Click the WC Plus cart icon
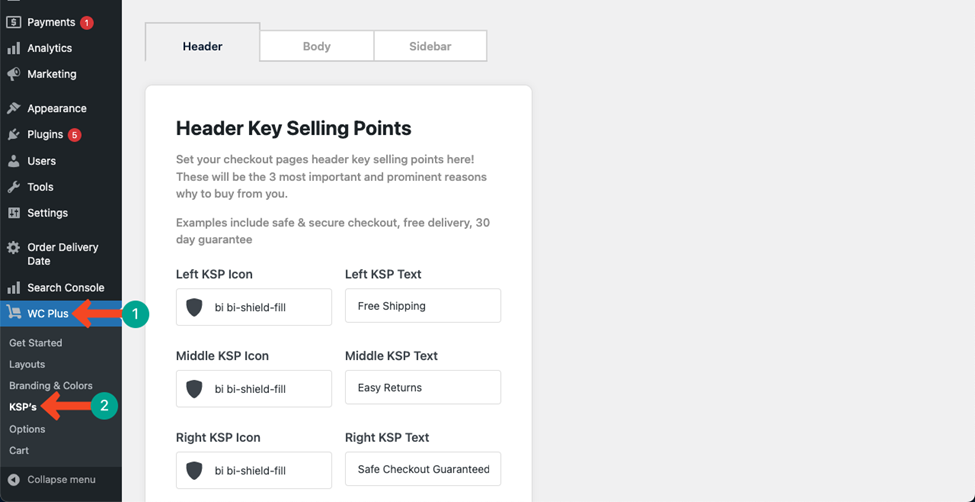This screenshot has height=502, width=975. tap(14, 313)
